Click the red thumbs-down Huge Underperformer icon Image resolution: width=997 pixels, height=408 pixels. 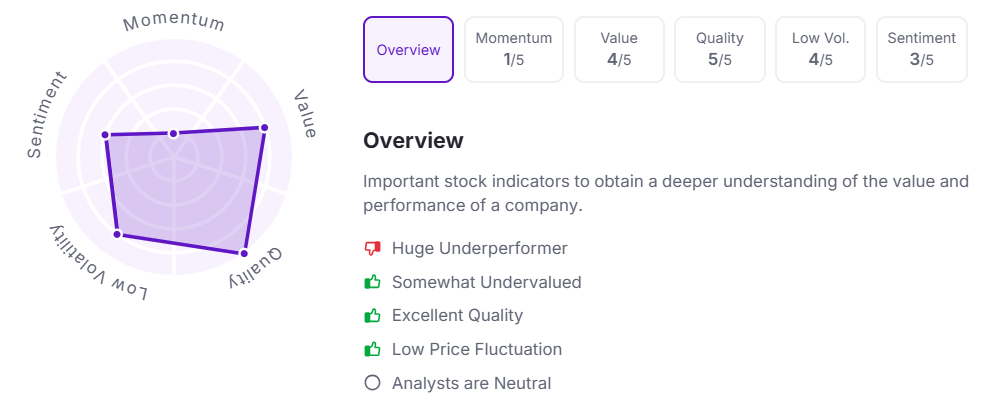click(x=373, y=248)
